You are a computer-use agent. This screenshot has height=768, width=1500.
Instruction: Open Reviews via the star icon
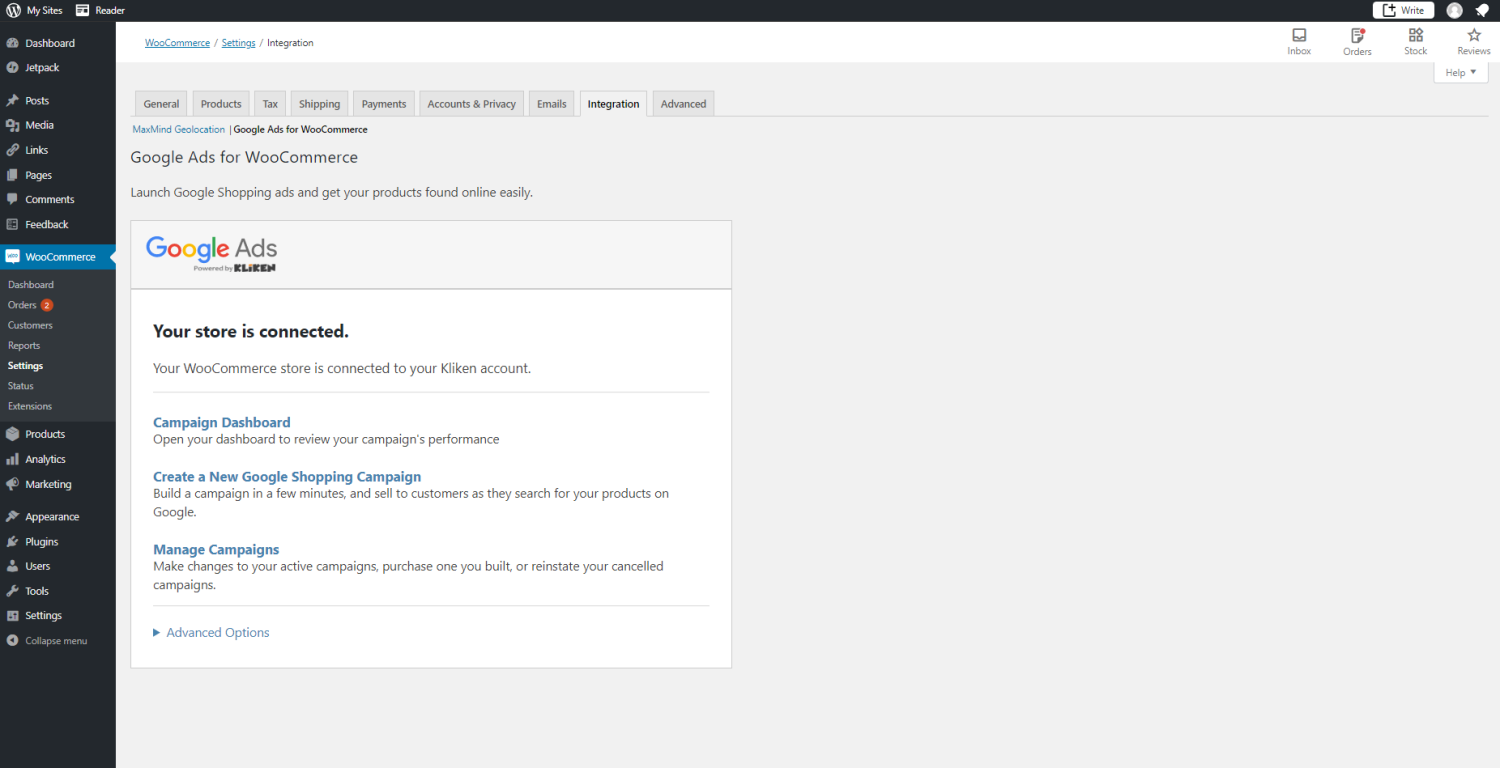coord(1473,41)
